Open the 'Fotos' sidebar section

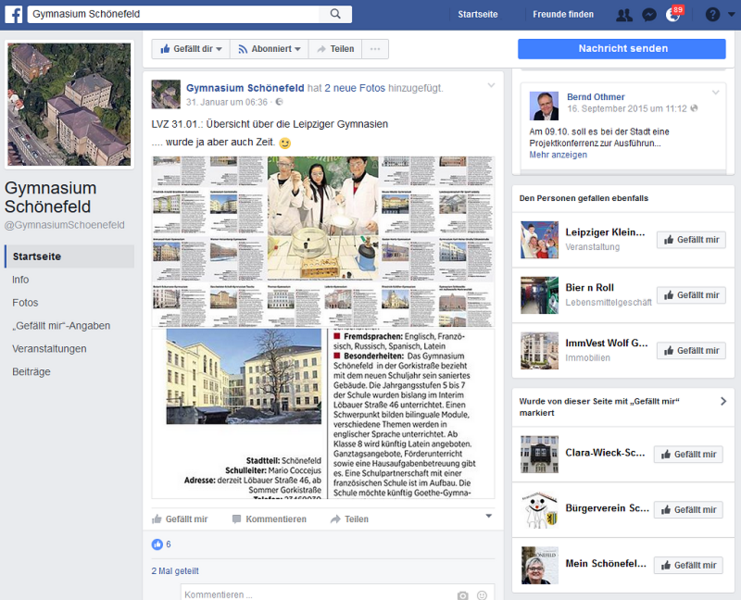click(25, 303)
